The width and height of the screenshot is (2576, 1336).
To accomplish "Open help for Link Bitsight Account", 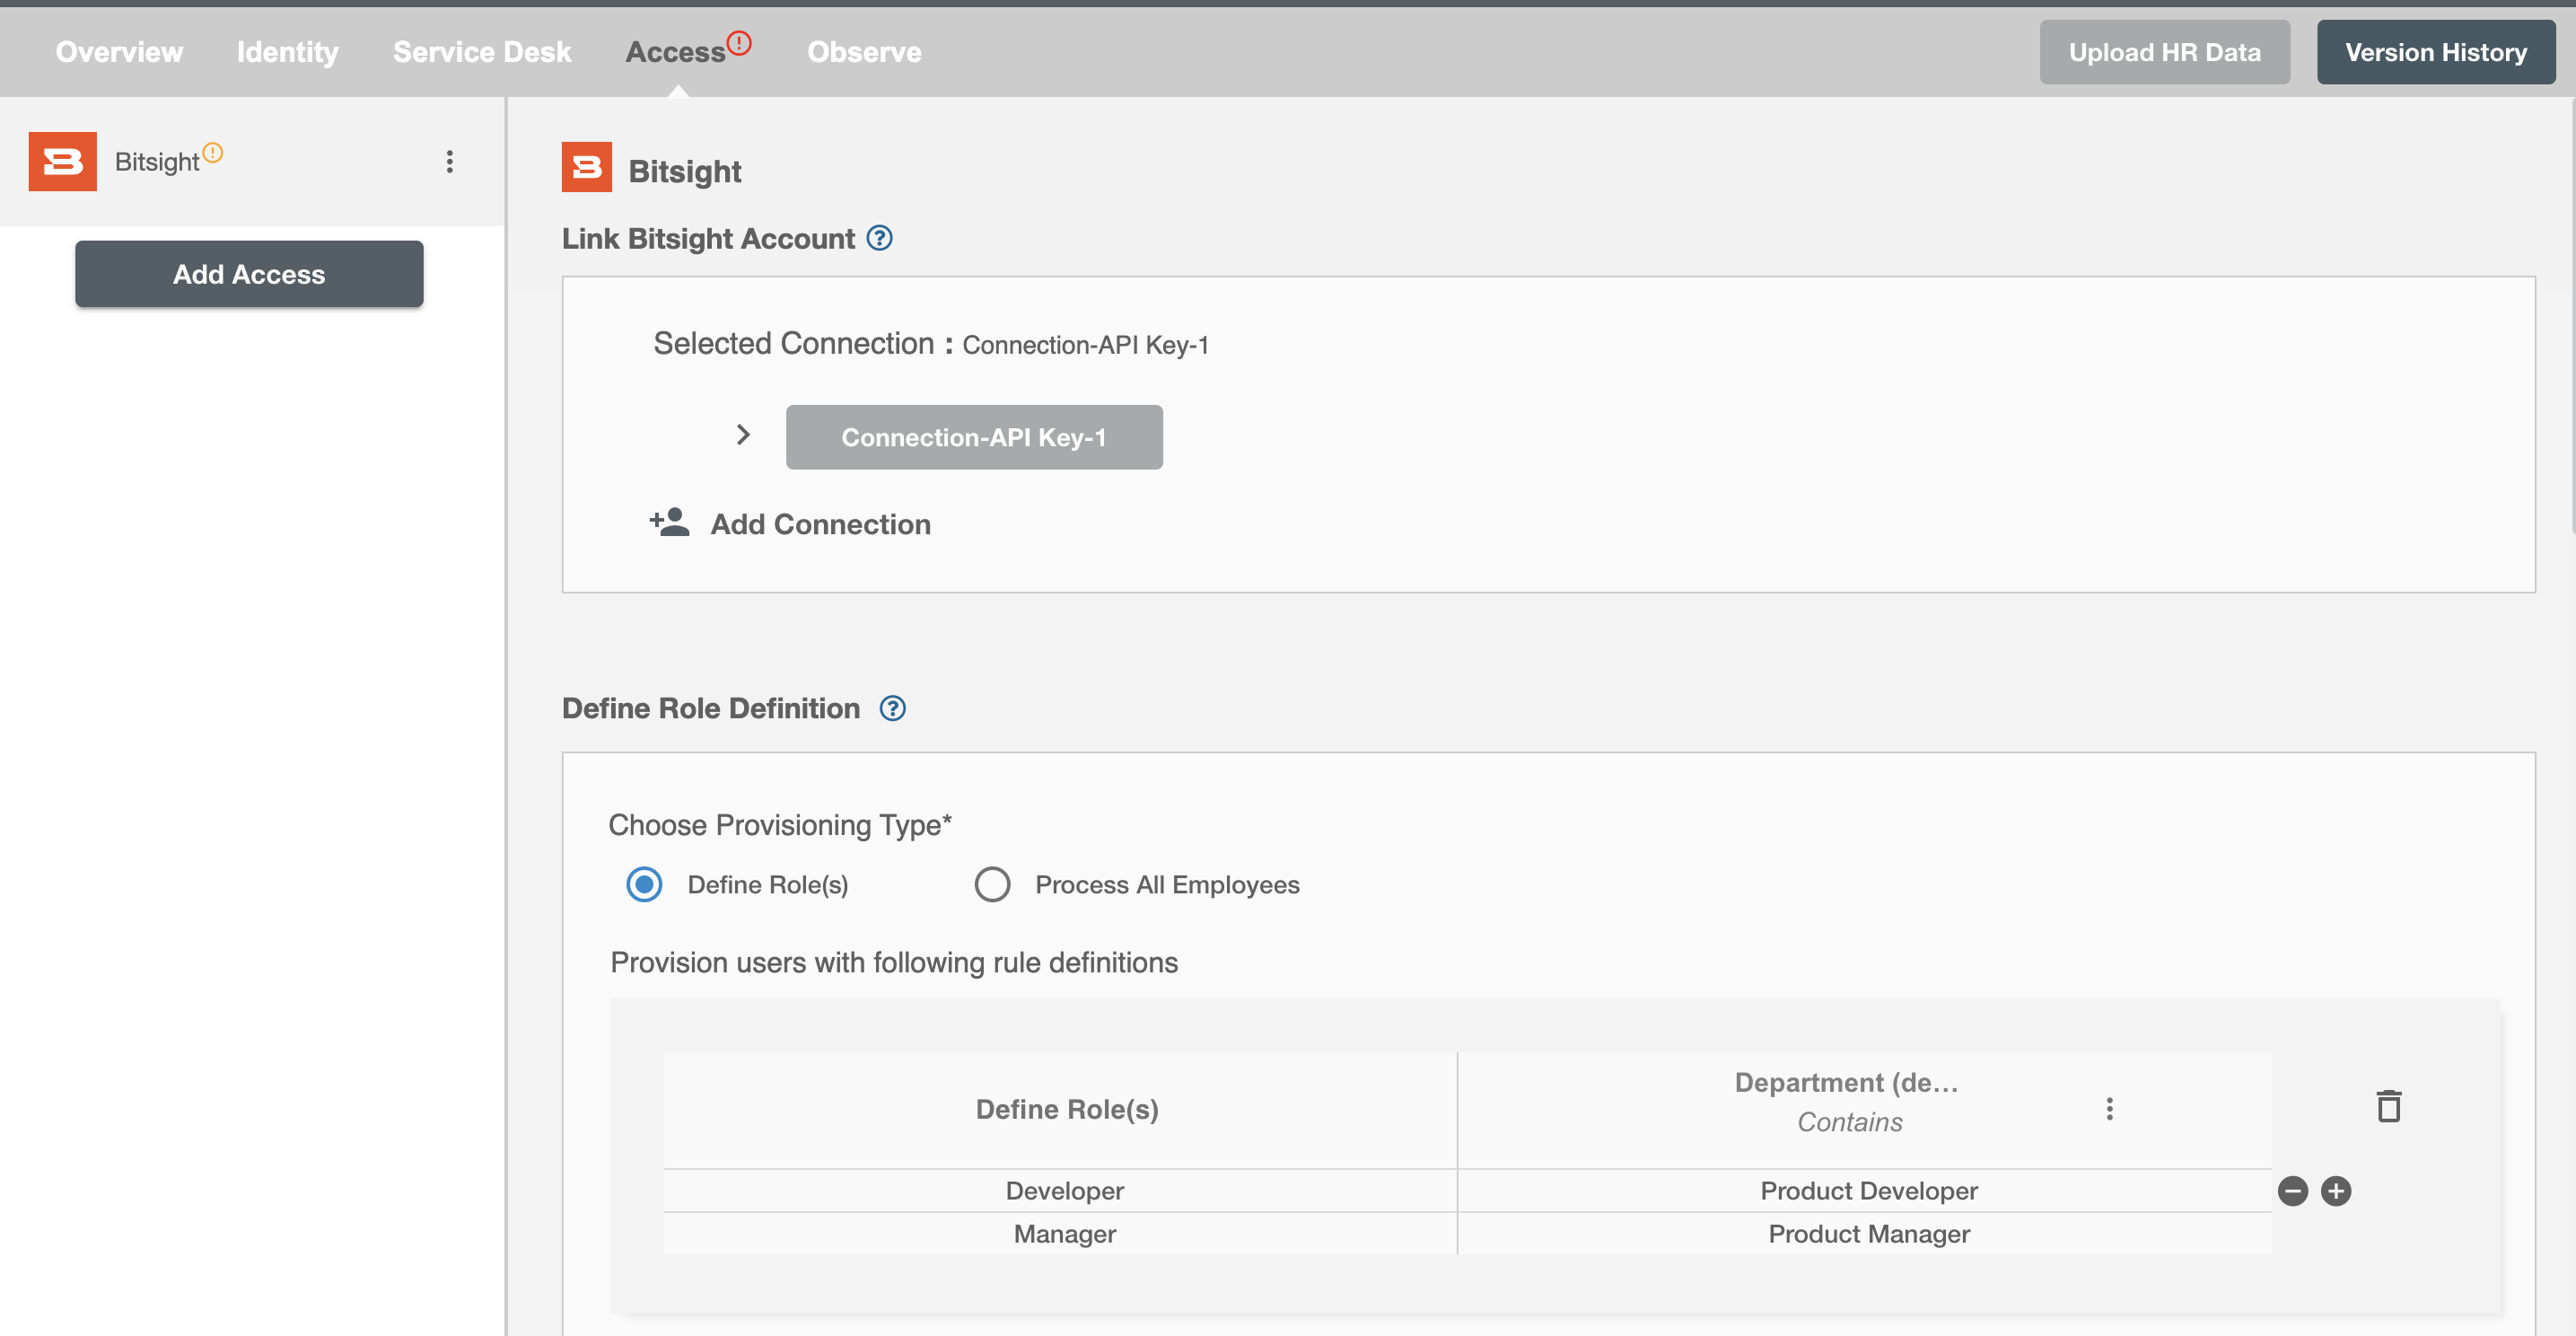I will click(x=879, y=238).
